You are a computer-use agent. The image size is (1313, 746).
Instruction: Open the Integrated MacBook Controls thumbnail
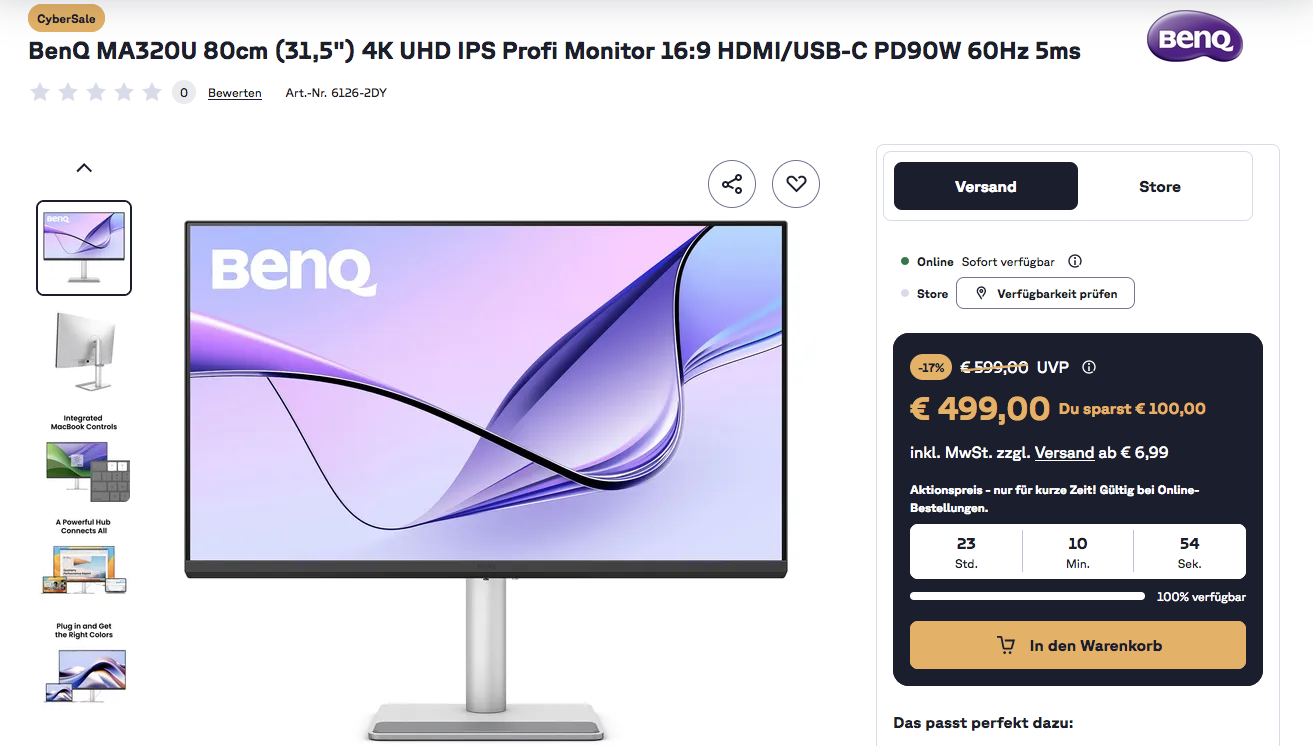pos(84,457)
